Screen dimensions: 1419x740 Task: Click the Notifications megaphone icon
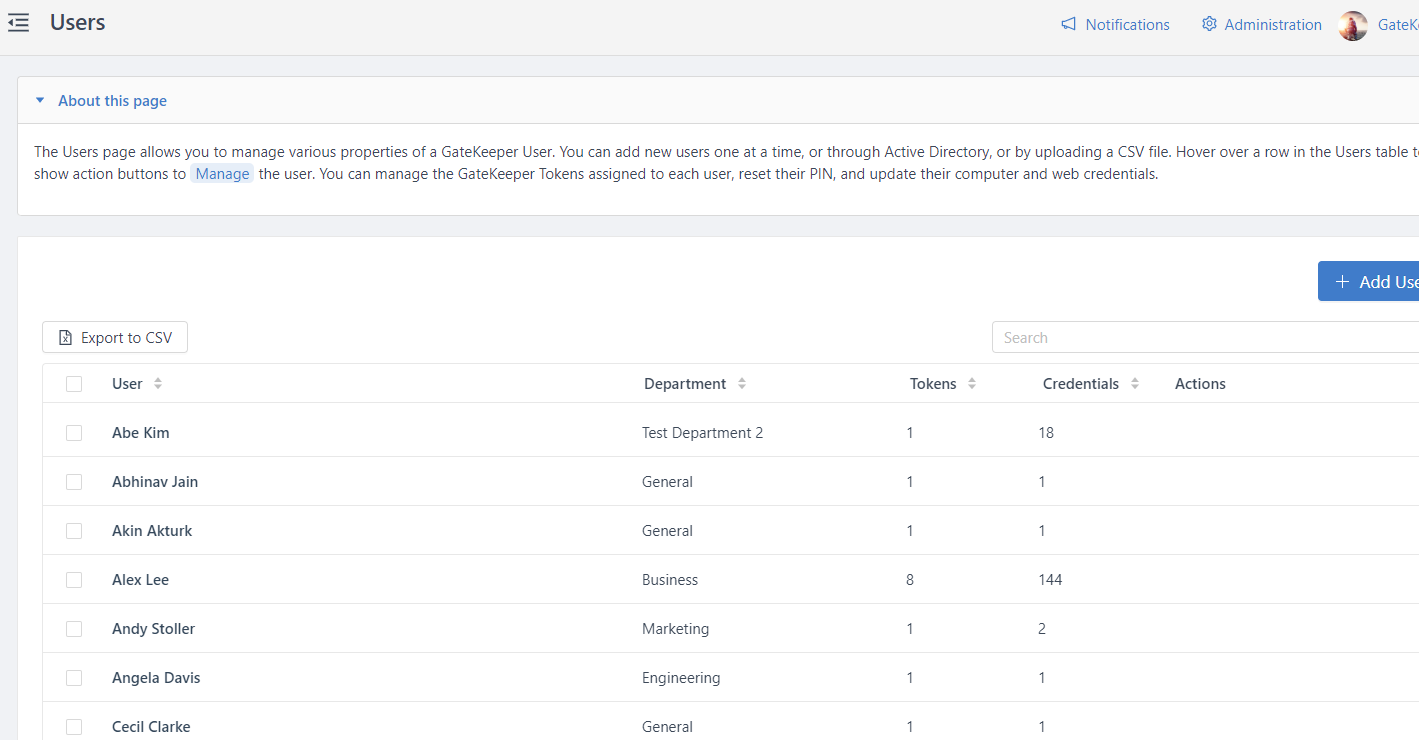1069,25
